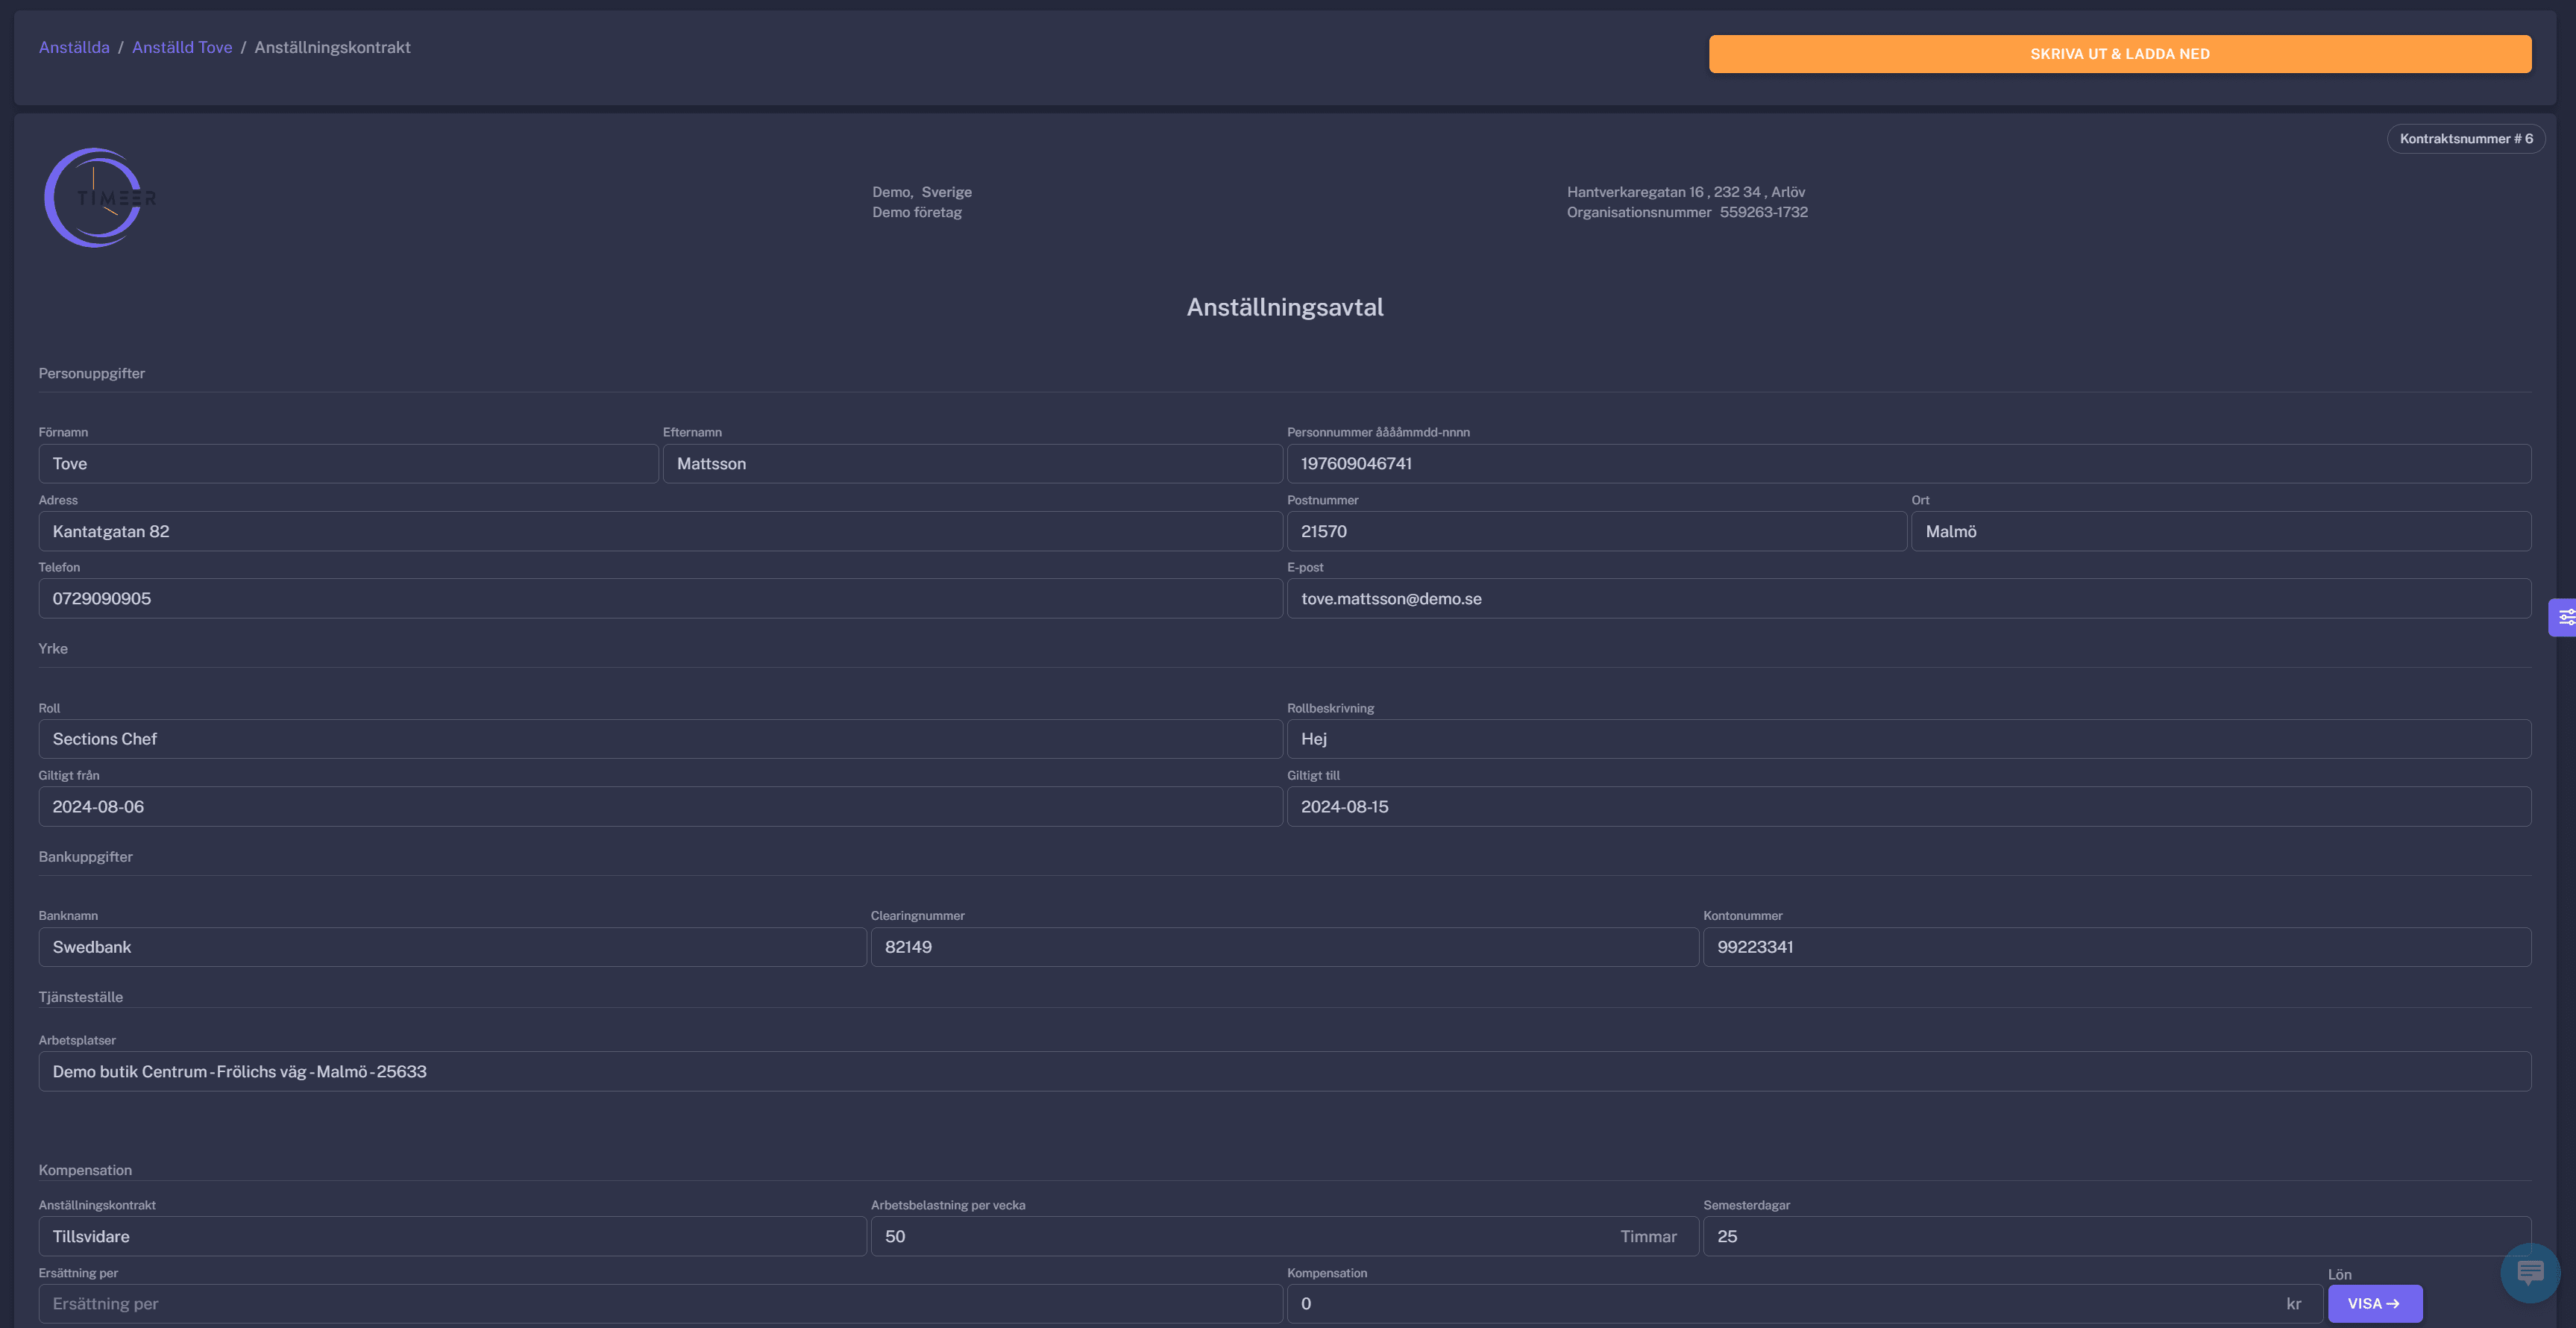This screenshot has width=2576, height=1328.
Task: Open the Giltigt från date picker
Action: pos(660,806)
